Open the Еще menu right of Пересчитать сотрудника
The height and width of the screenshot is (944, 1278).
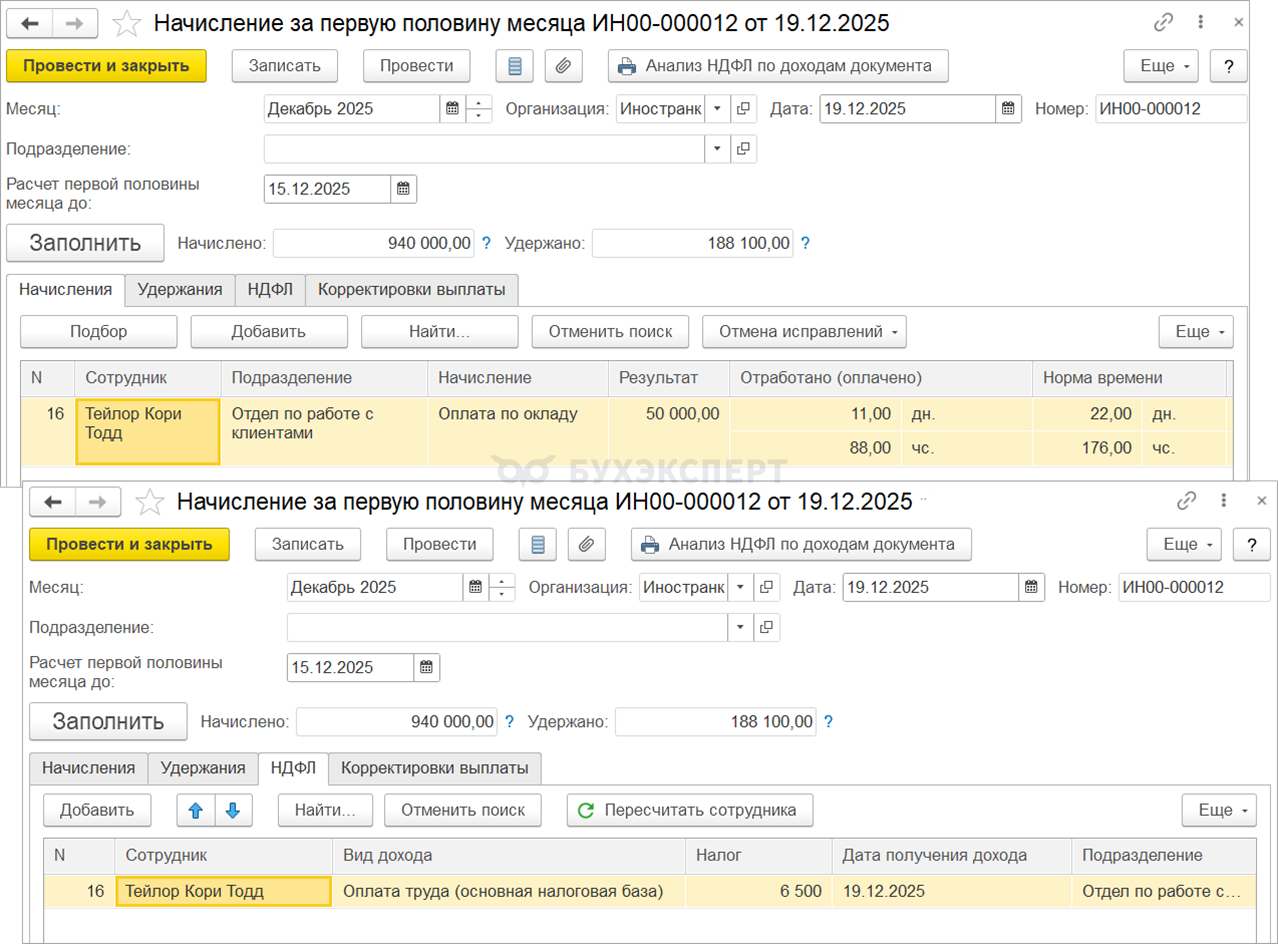click(x=1219, y=810)
